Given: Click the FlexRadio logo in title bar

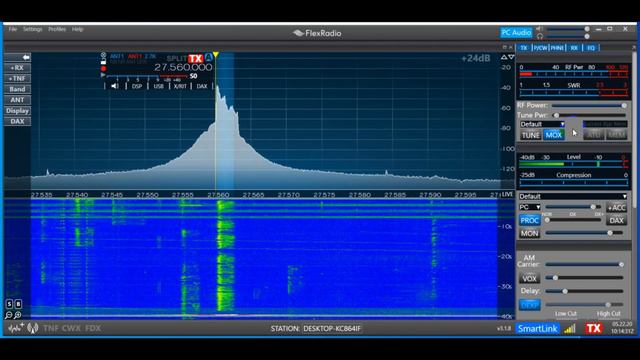Looking at the screenshot, I should [317, 33].
